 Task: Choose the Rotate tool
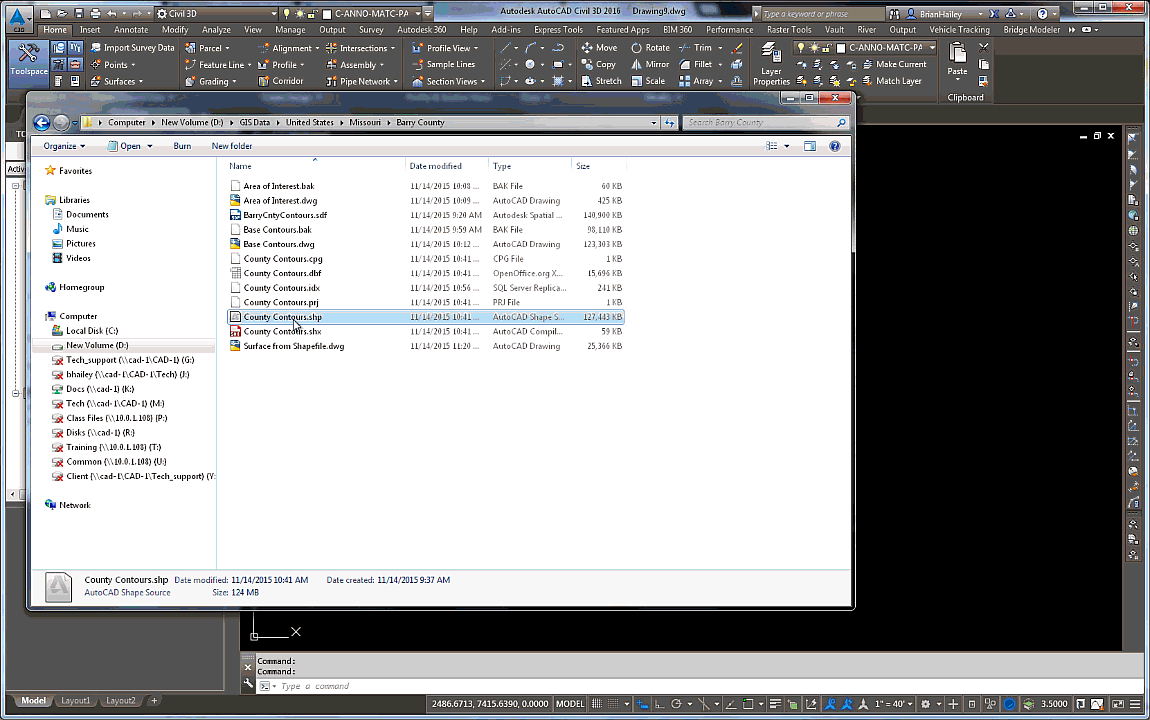click(x=650, y=48)
